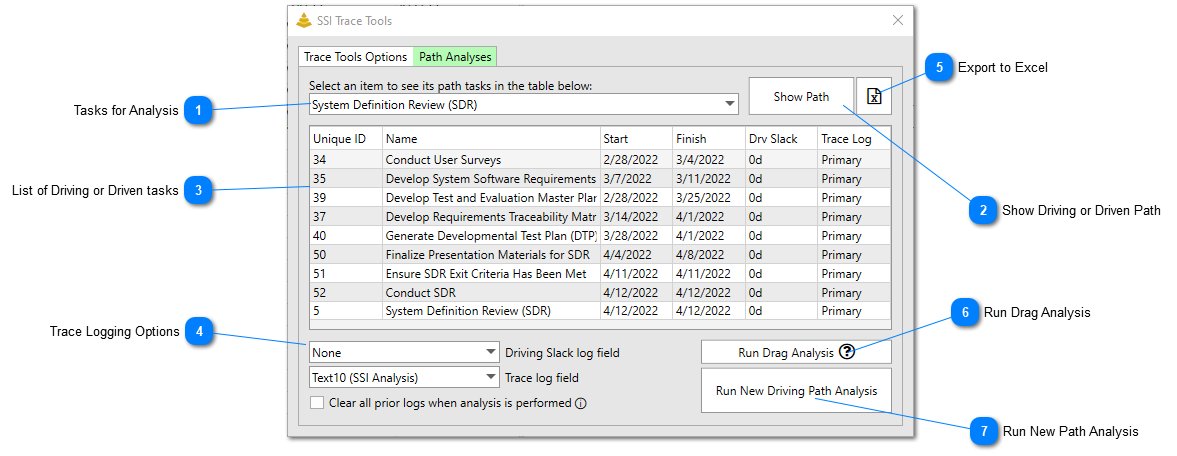
Task: Close the SSI Trace Tools window
Action: [897, 21]
